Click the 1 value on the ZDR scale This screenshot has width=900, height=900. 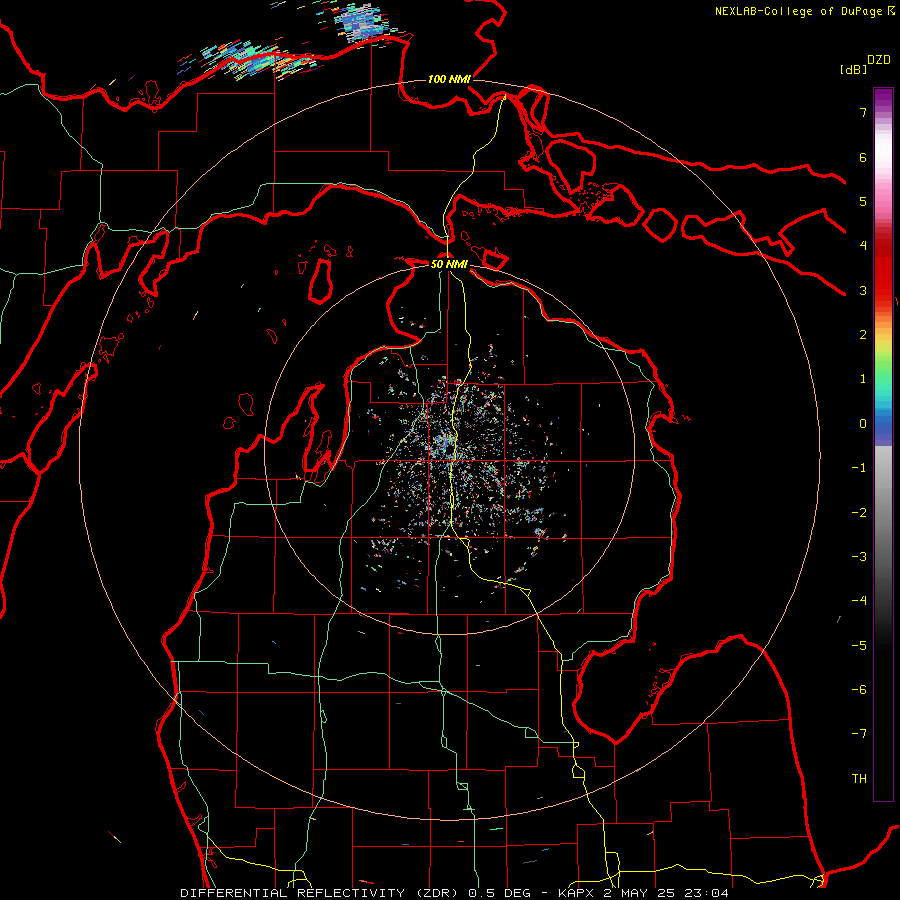tap(863, 379)
